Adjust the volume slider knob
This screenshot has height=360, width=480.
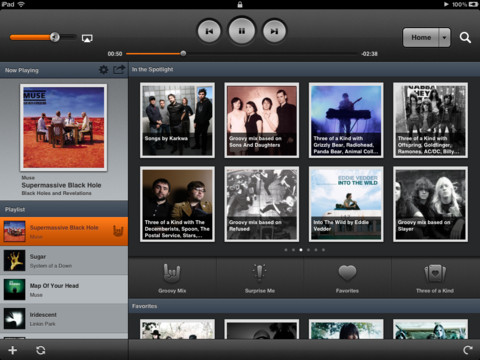[x=55, y=37]
